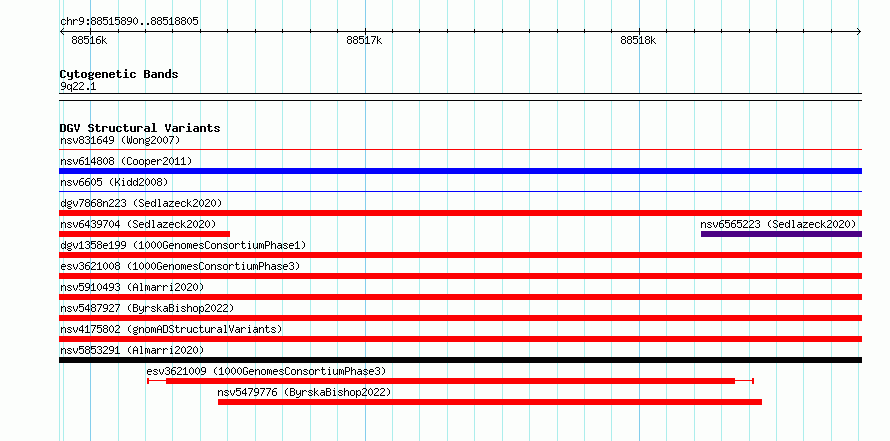Open the nsv5487927 (ByrskaBishop2022) label
This screenshot has height=441, width=890.
pos(147,308)
